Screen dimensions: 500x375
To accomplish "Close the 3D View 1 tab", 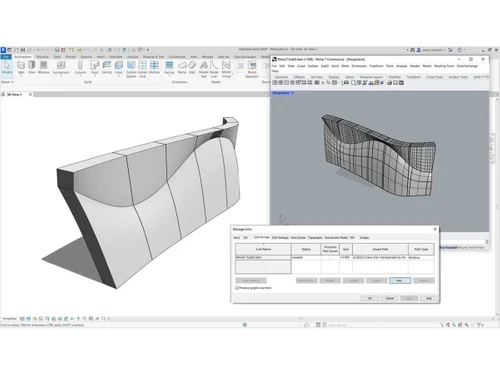I will pyautogui.click(x=30, y=95).
